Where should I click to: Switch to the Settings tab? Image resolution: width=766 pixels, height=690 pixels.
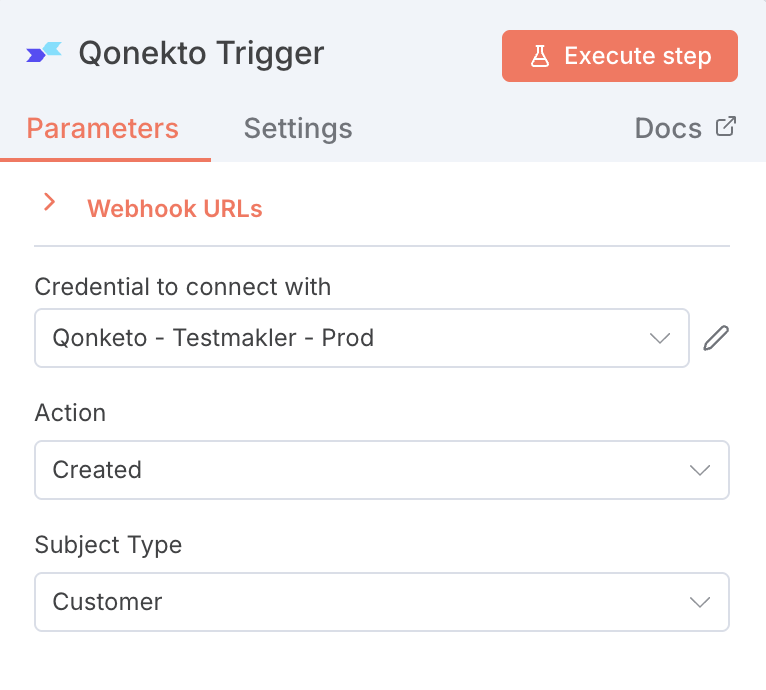click(x=298, y=129)
